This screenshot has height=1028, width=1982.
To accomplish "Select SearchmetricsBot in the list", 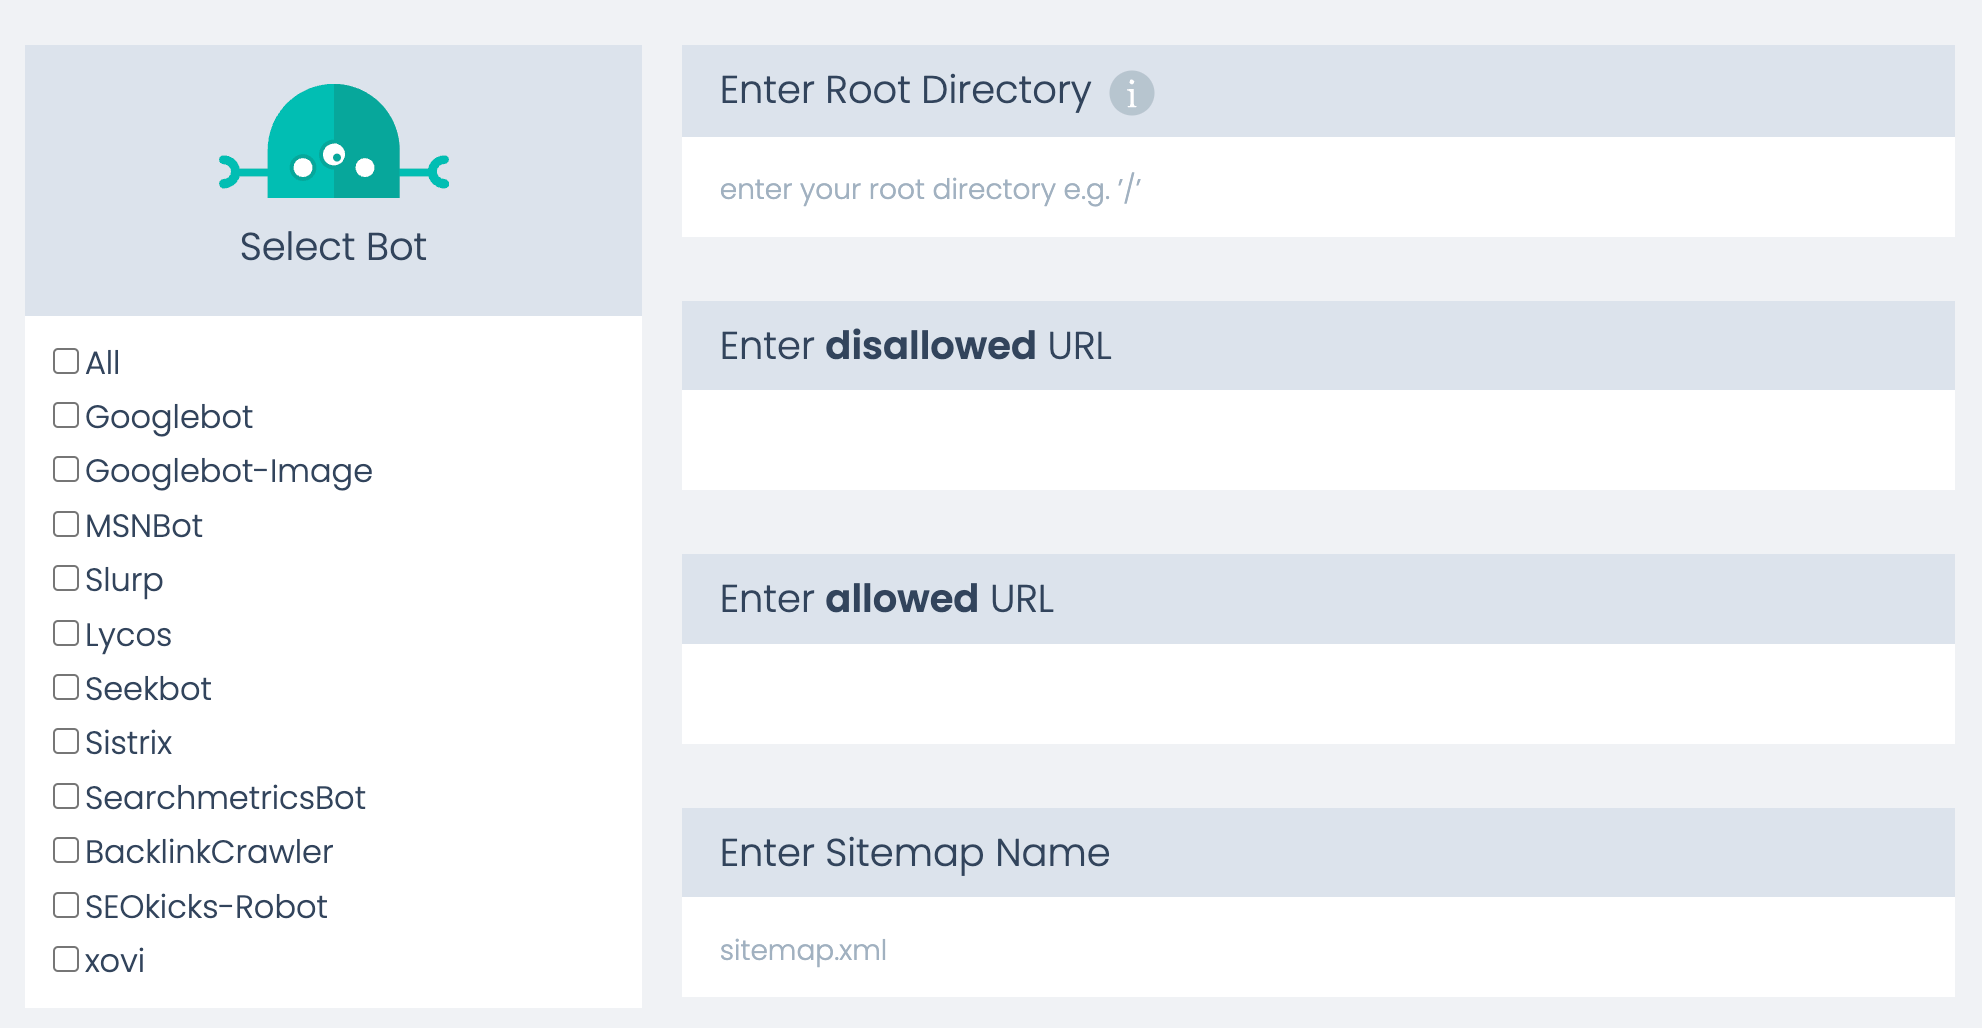I will 66,795.
